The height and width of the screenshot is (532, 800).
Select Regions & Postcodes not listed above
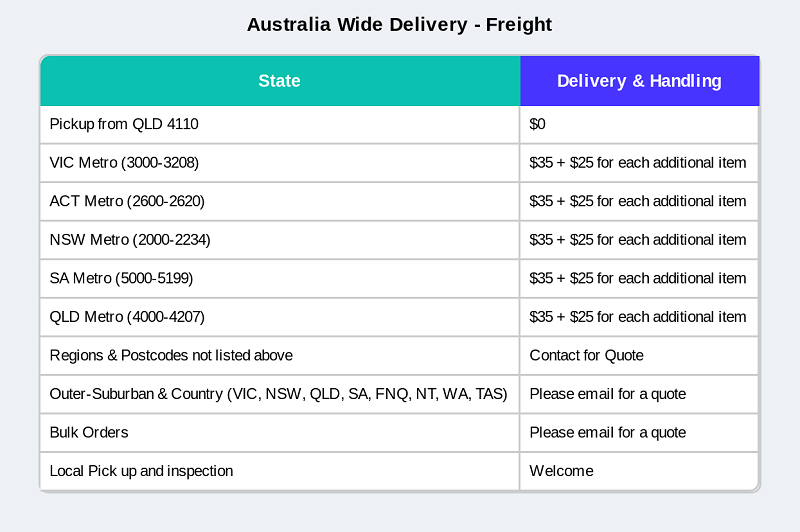click(171, 355)
